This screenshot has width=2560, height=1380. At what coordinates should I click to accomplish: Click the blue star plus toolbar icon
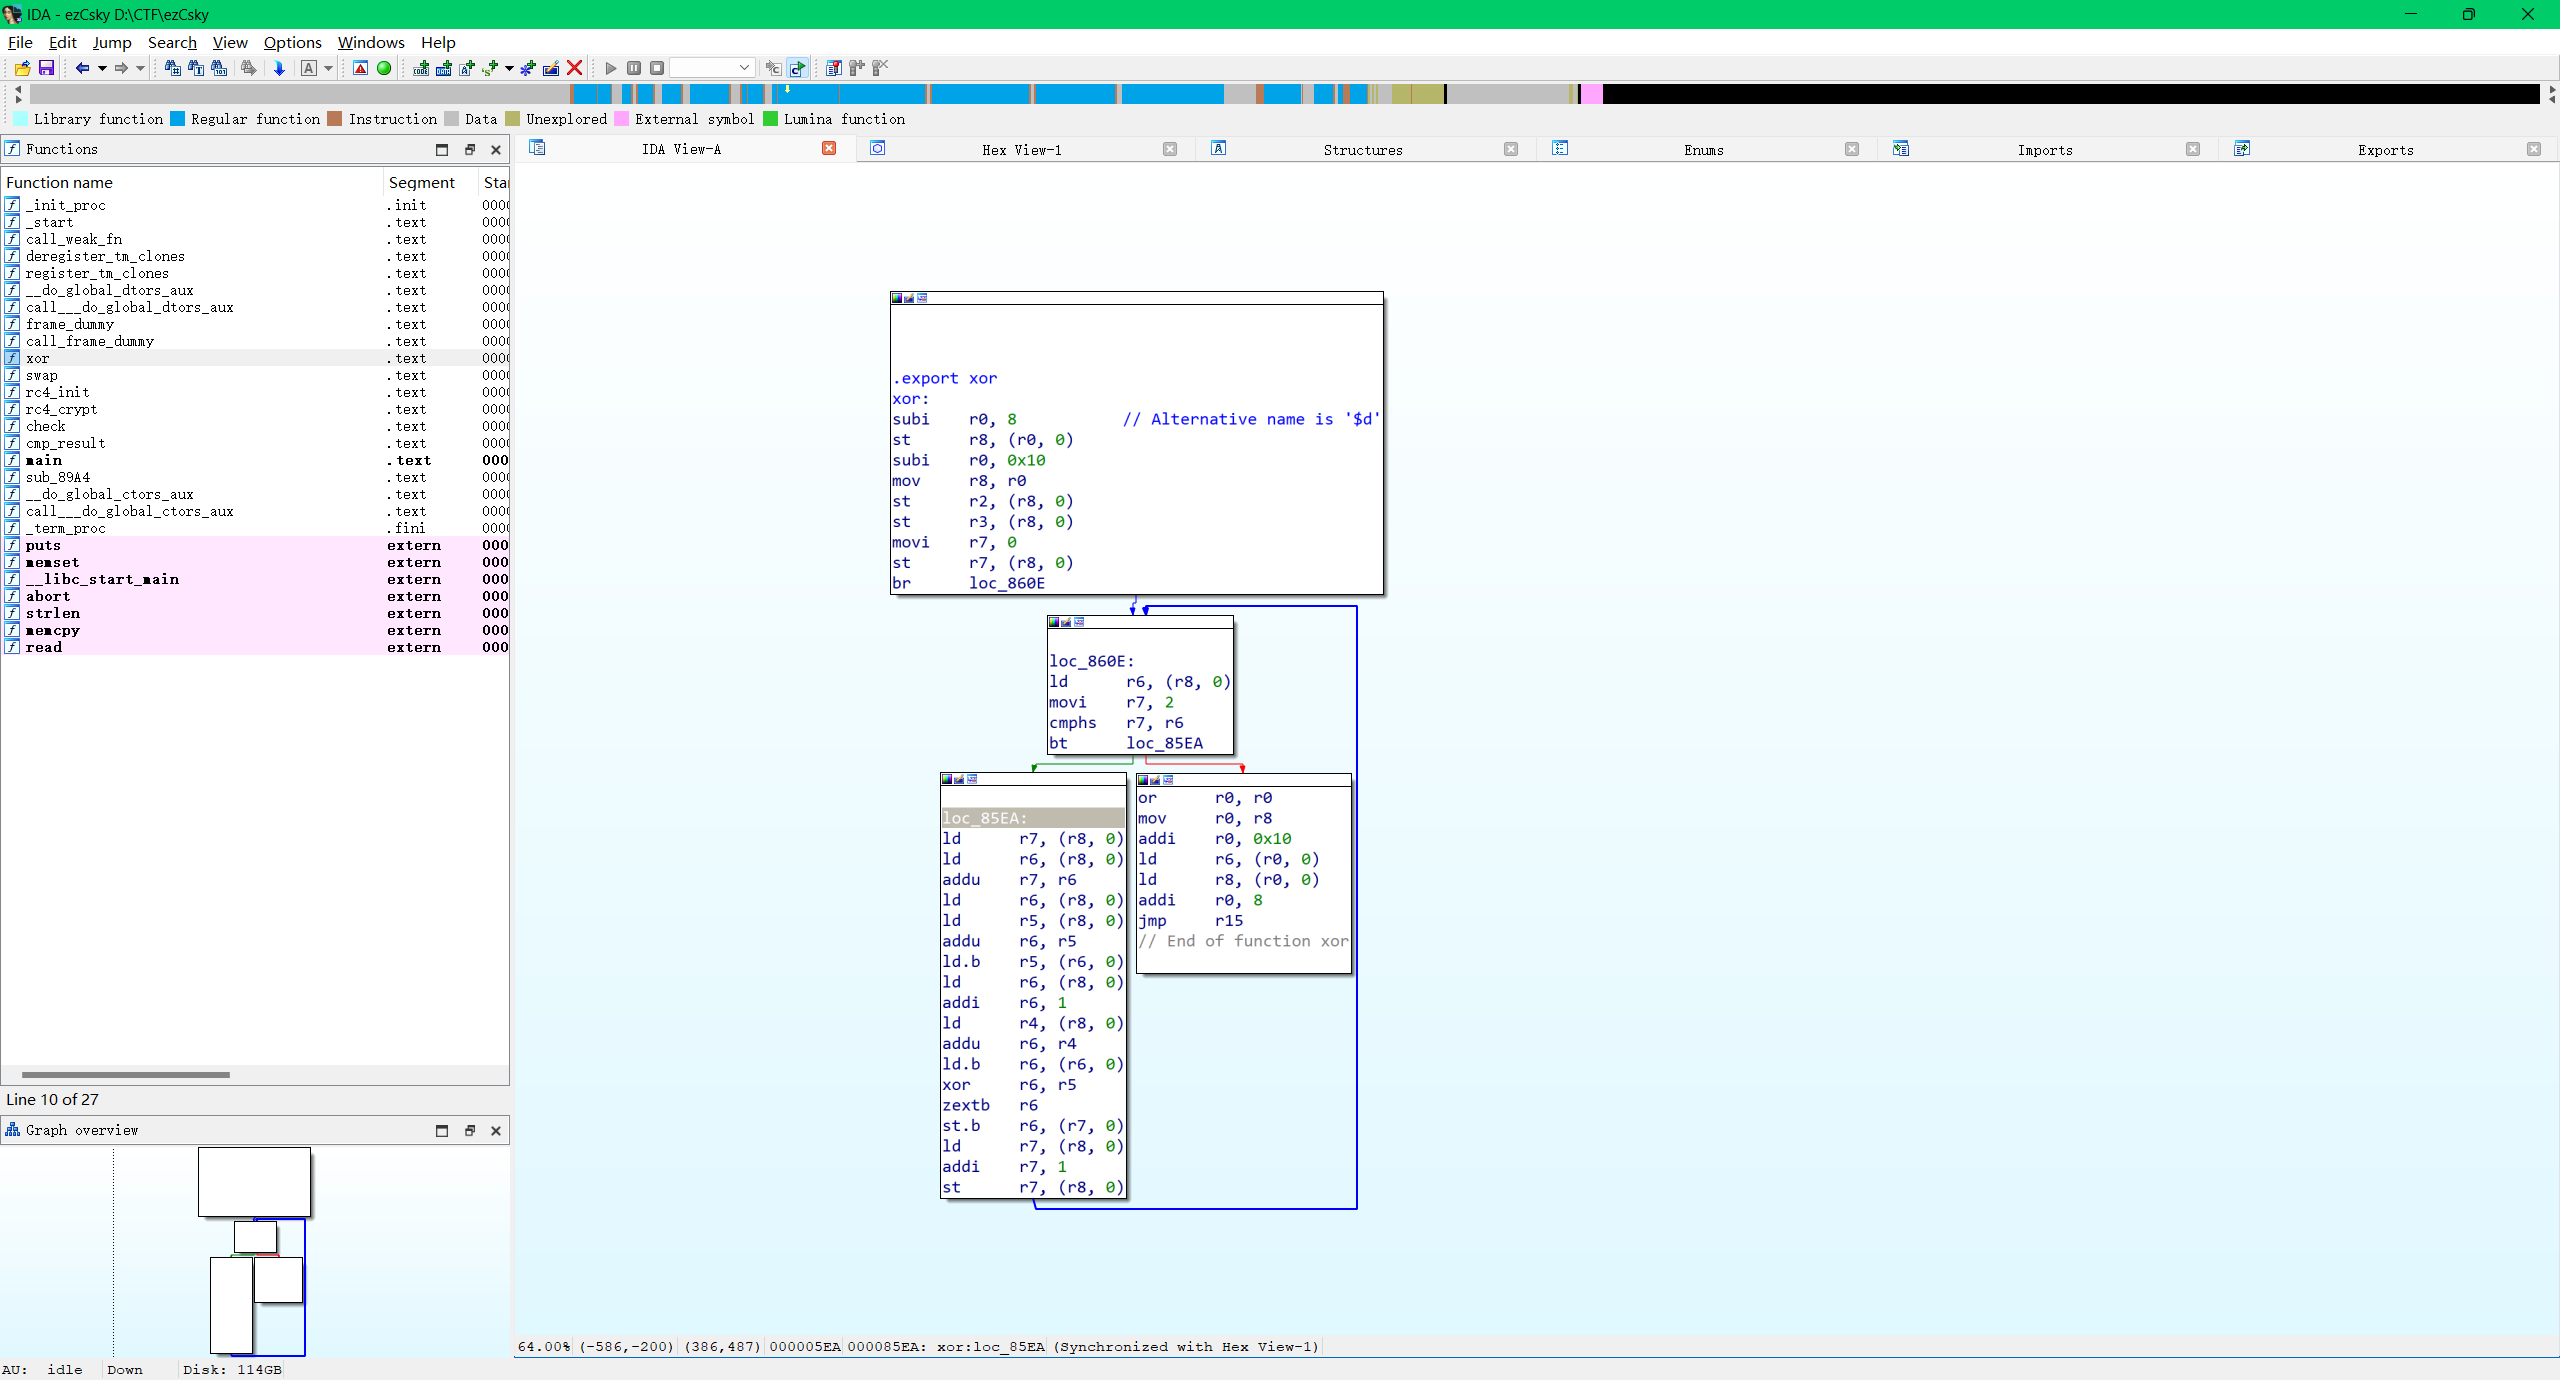pos(528,68)
